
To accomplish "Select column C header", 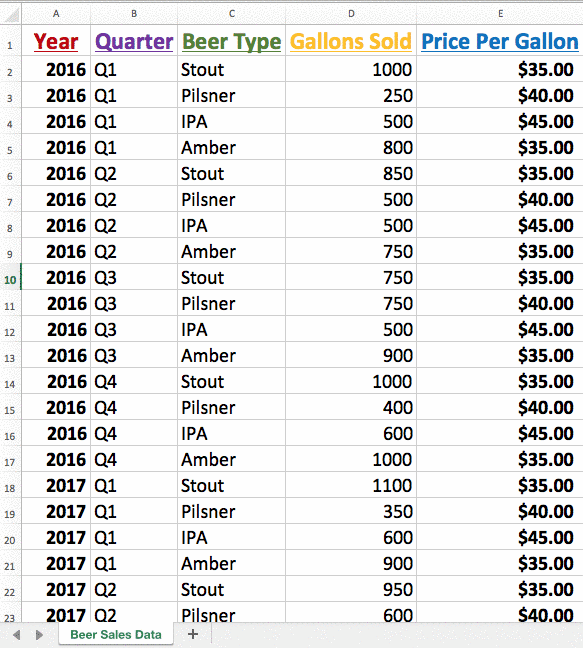I will click(x=231, y=14).
